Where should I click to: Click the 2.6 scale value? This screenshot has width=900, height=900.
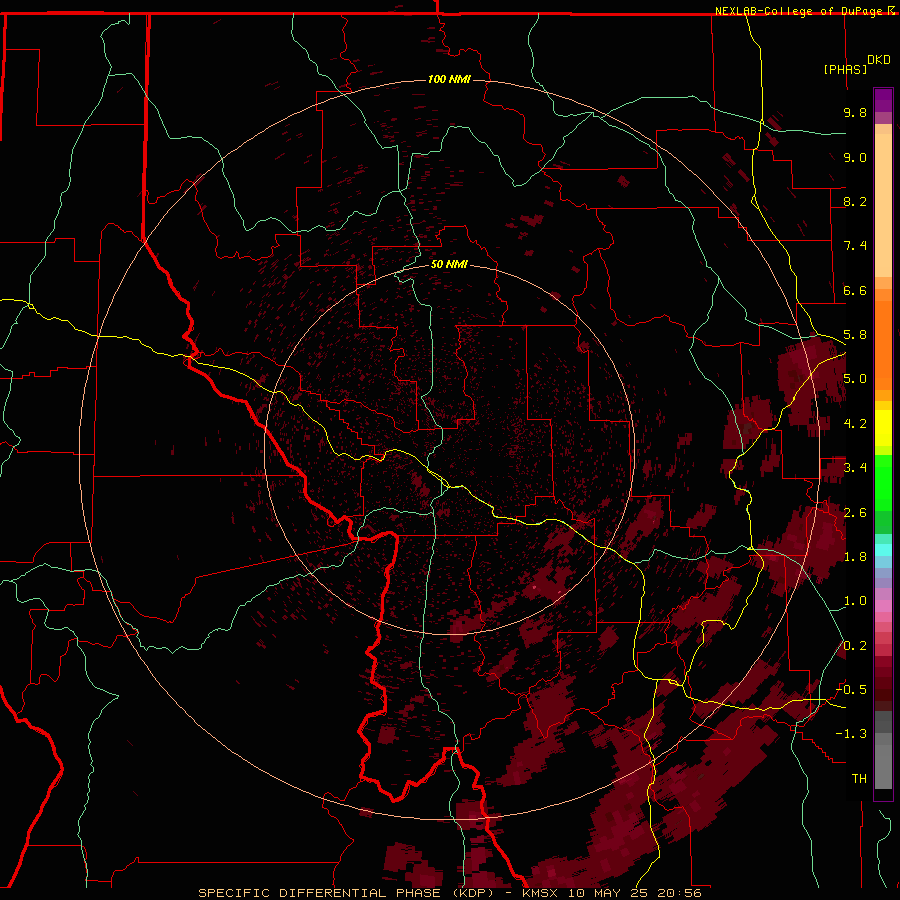pyautogui.click(x=855, y=513)
